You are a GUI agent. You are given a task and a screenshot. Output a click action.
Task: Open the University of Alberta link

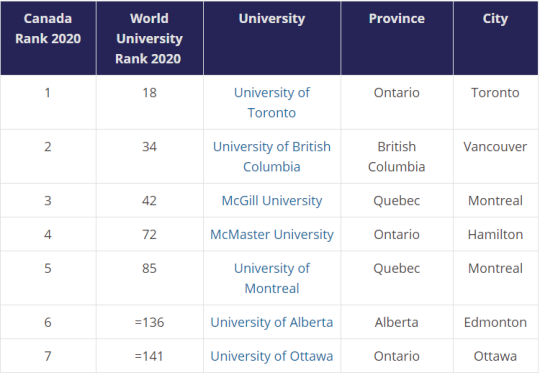pos(272,322)
